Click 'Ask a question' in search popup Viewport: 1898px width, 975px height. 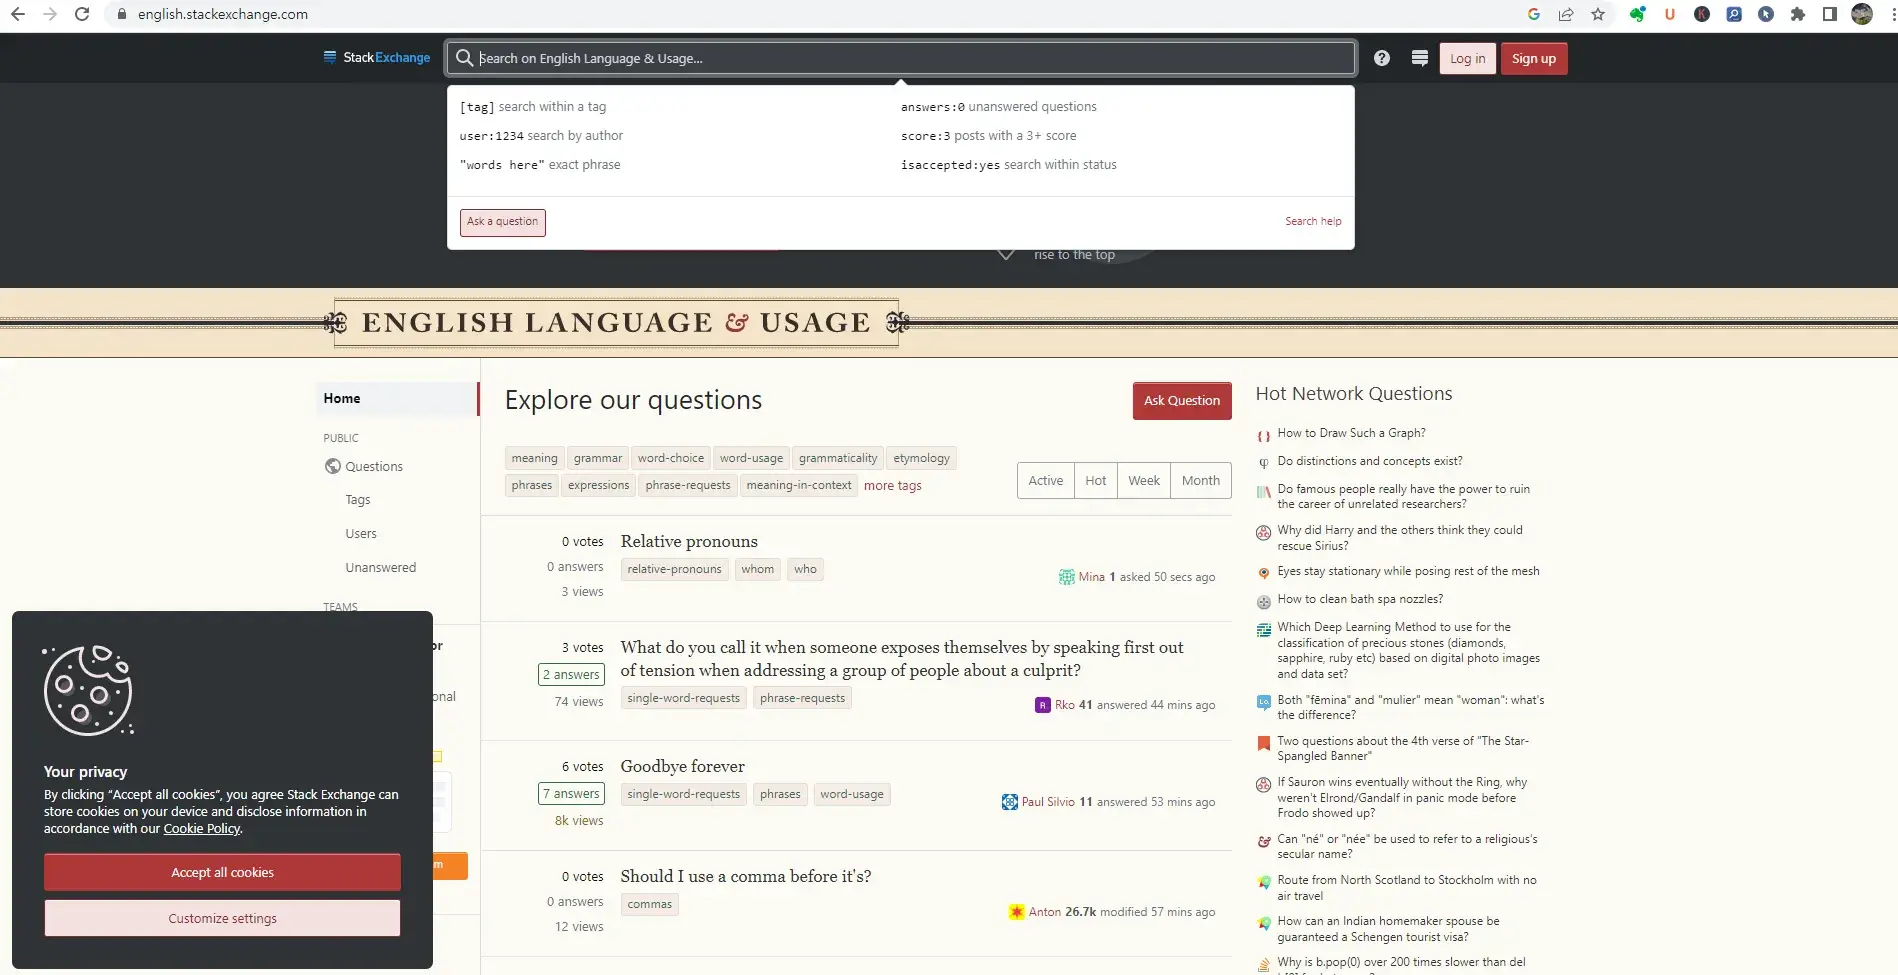[503, 222]
